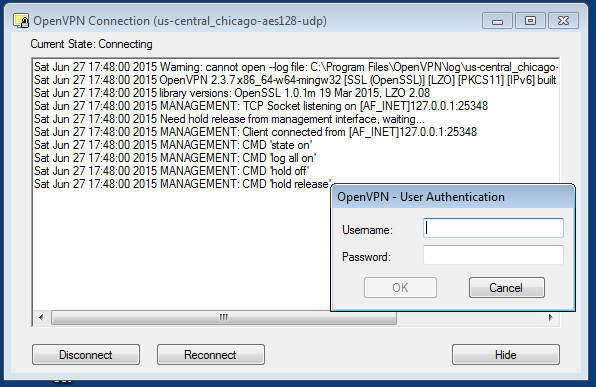Select the 'OpenVPN 2.3.7 x86_64-w64-mingw32' log line
The height and width of the screenshot is (387, 596).
point(295,80)
